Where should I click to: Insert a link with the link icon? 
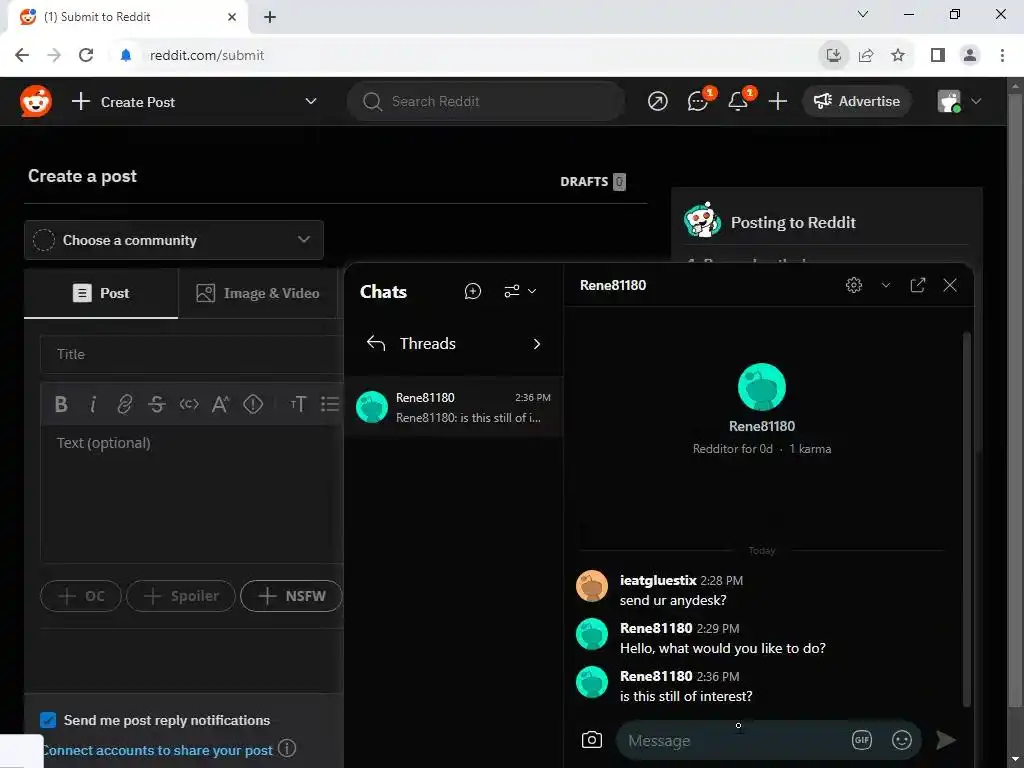pos(124,404)
